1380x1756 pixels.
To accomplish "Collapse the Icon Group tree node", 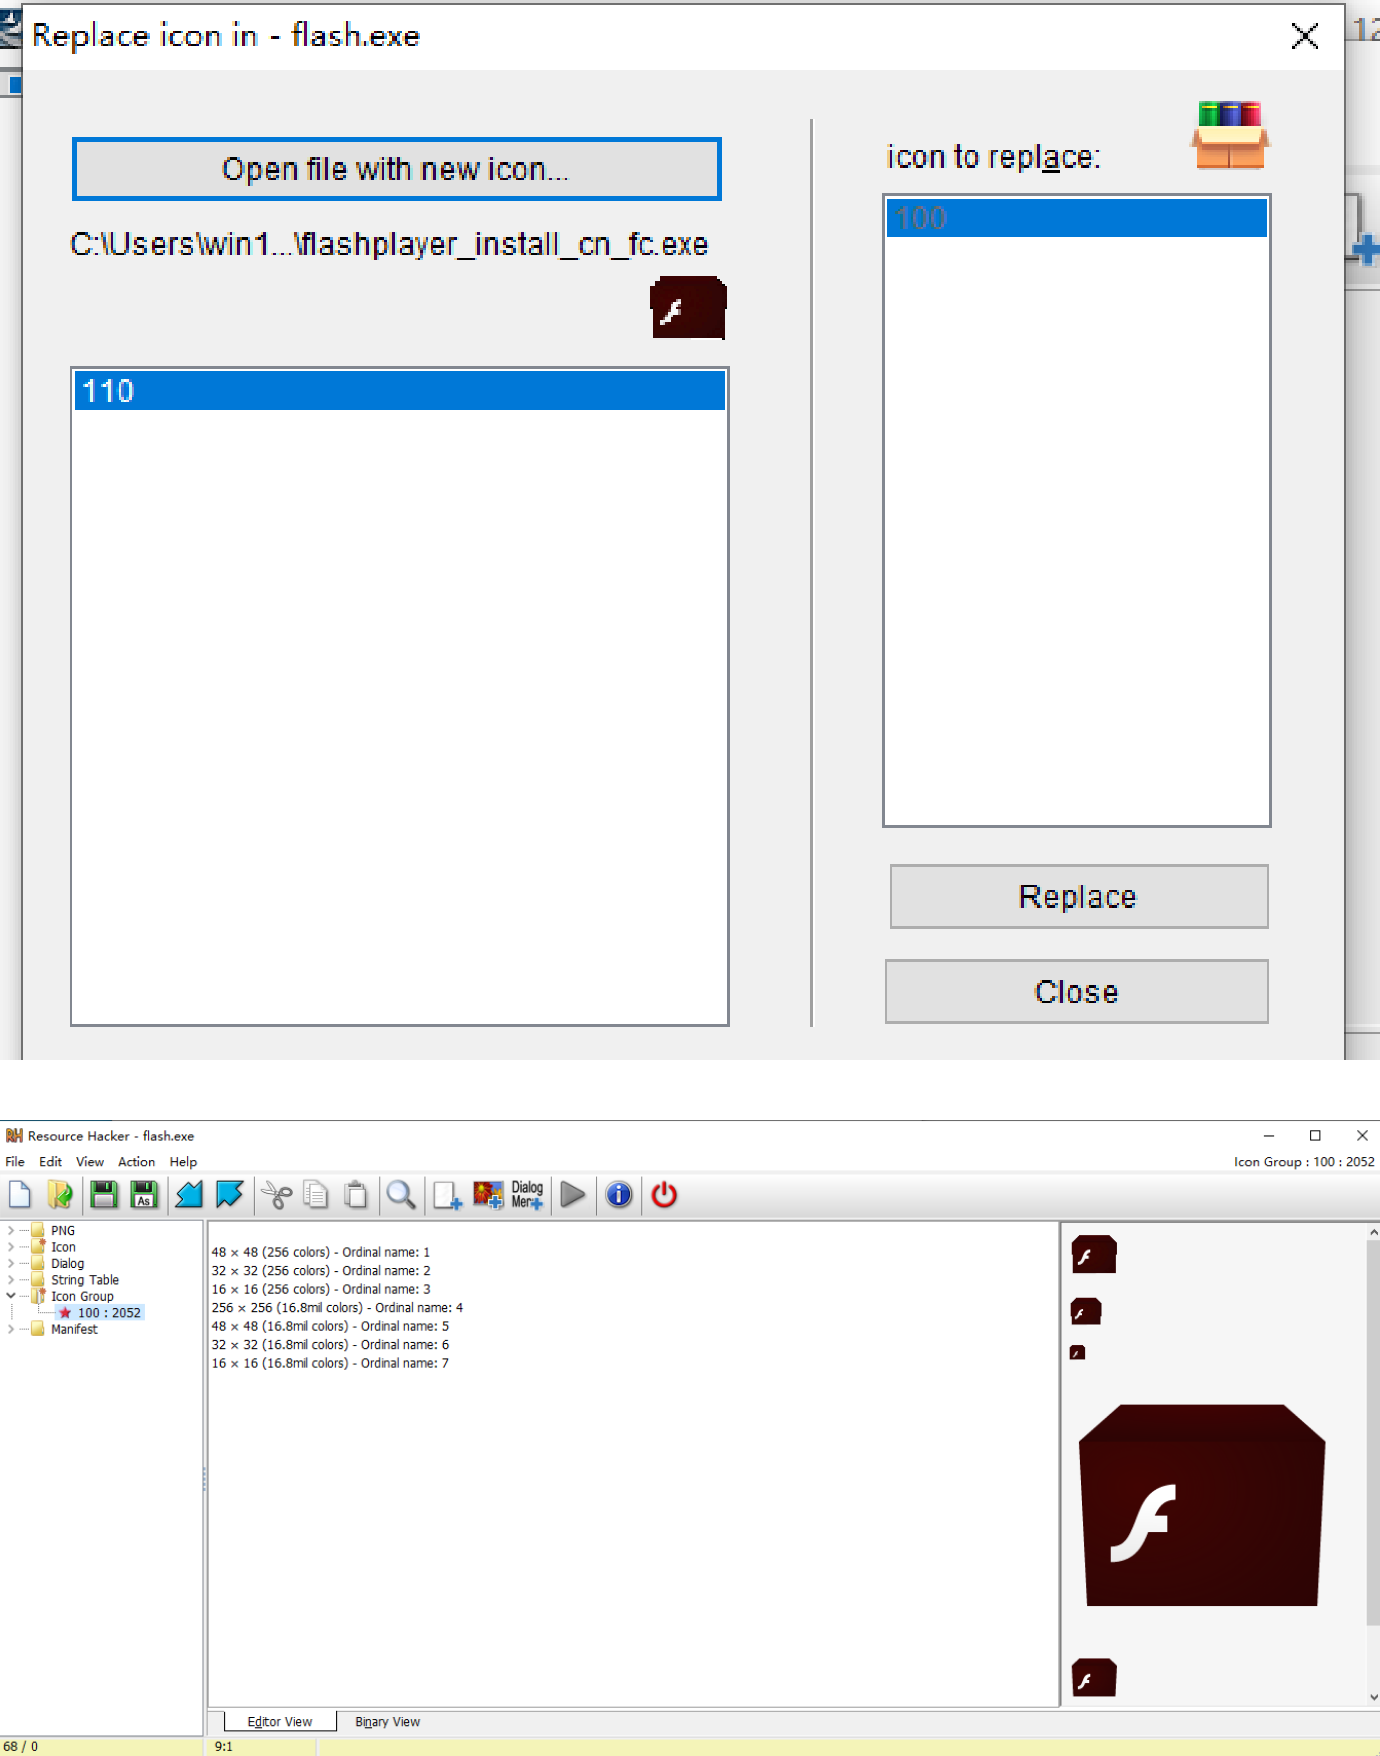I will click(11, 1296).
